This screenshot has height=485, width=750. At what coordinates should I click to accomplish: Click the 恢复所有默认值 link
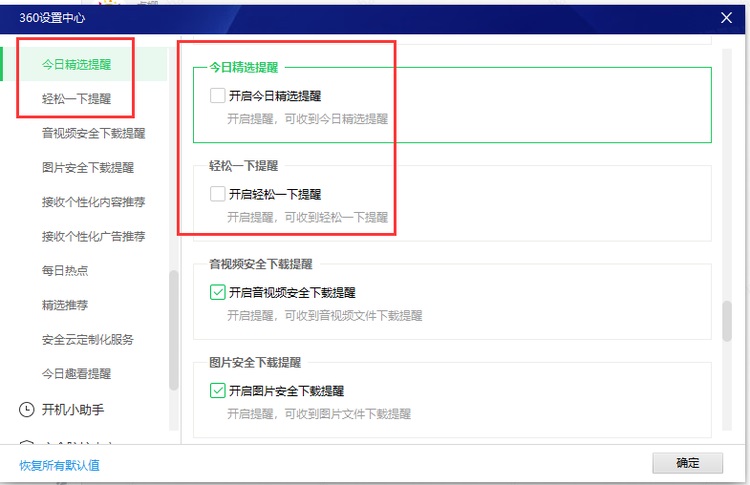[x=59, y=465]
